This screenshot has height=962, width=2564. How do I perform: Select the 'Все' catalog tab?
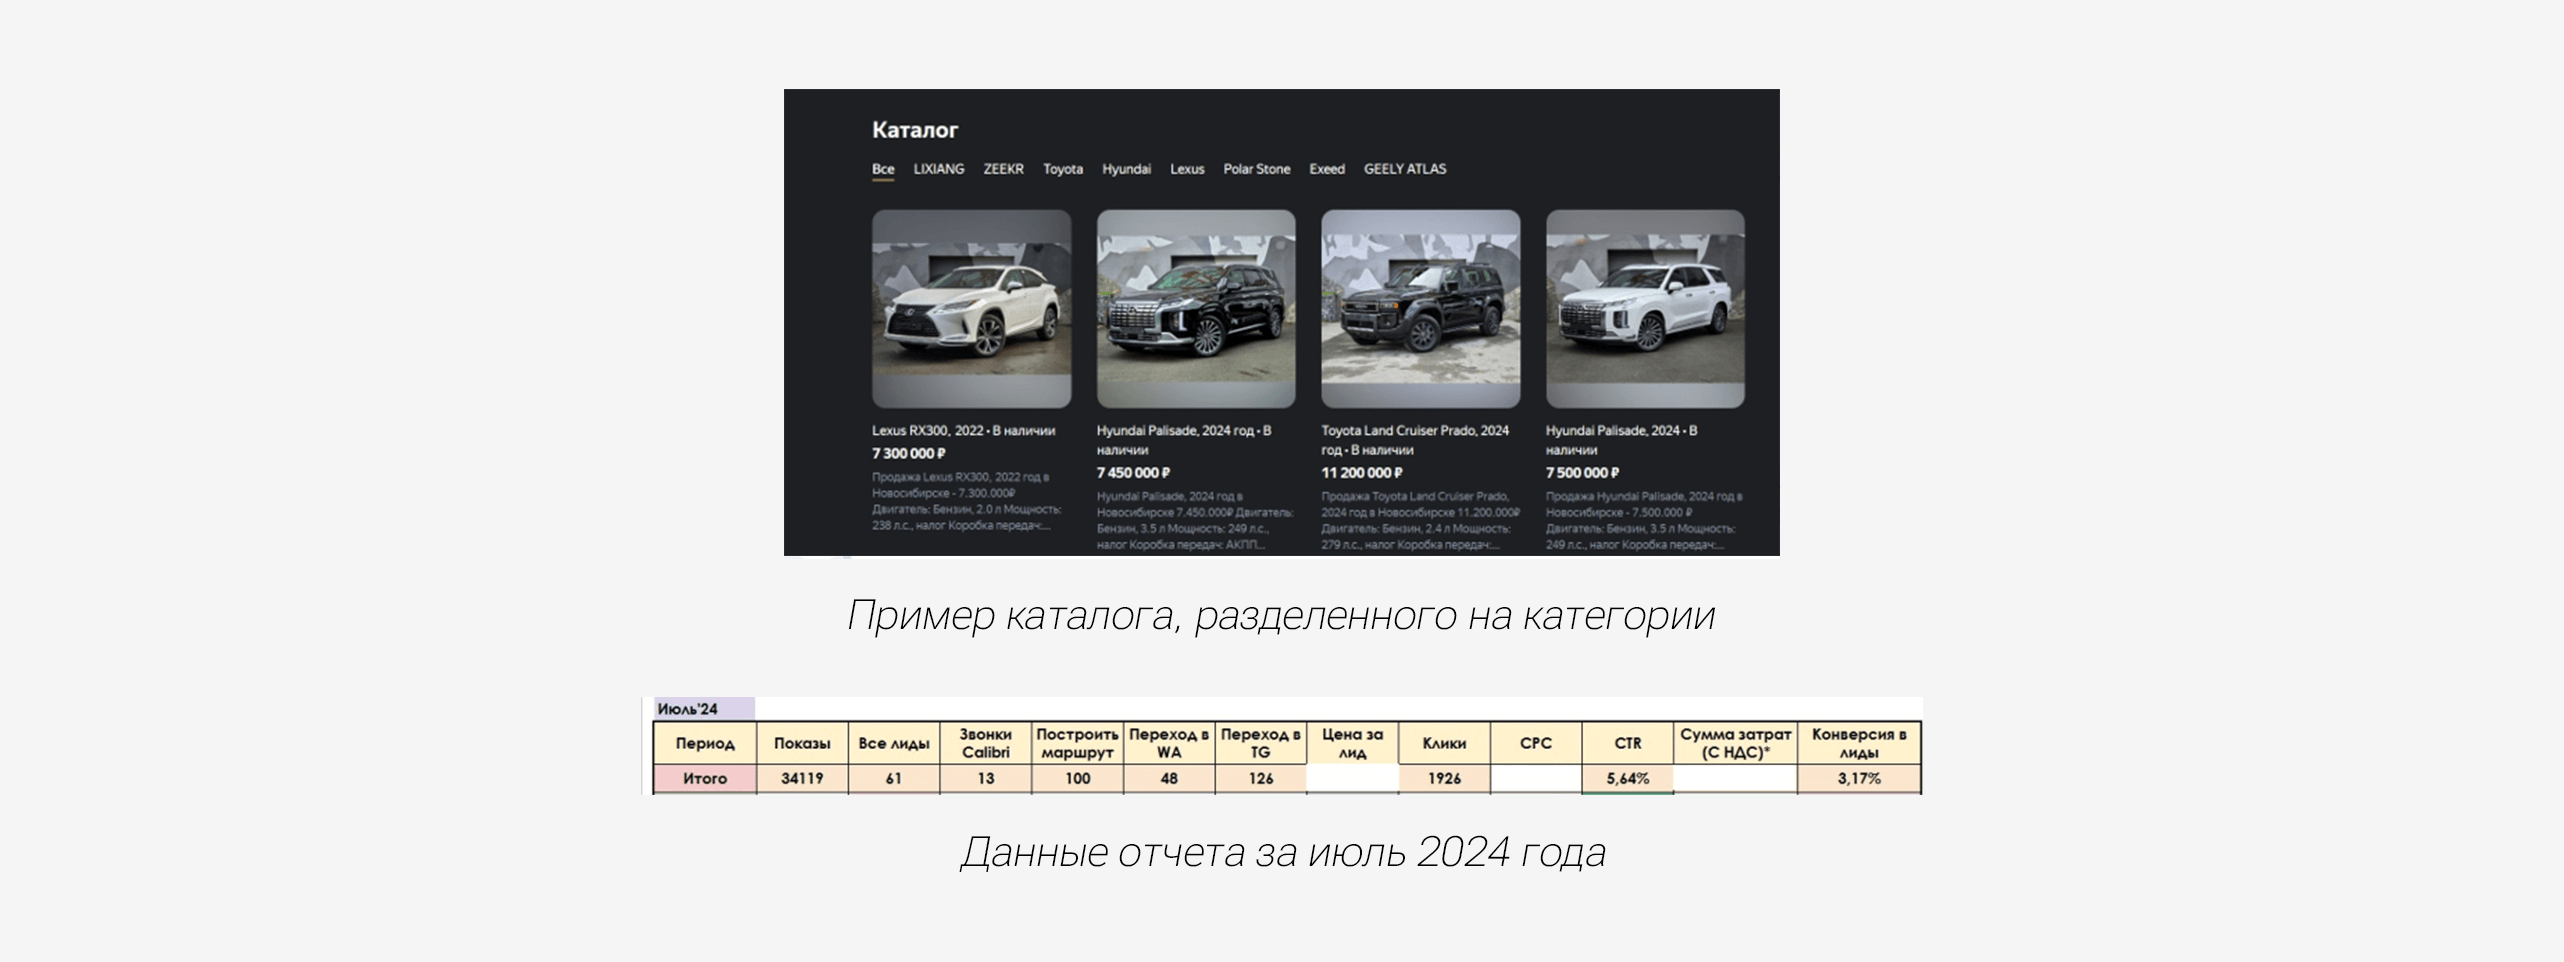883,169
